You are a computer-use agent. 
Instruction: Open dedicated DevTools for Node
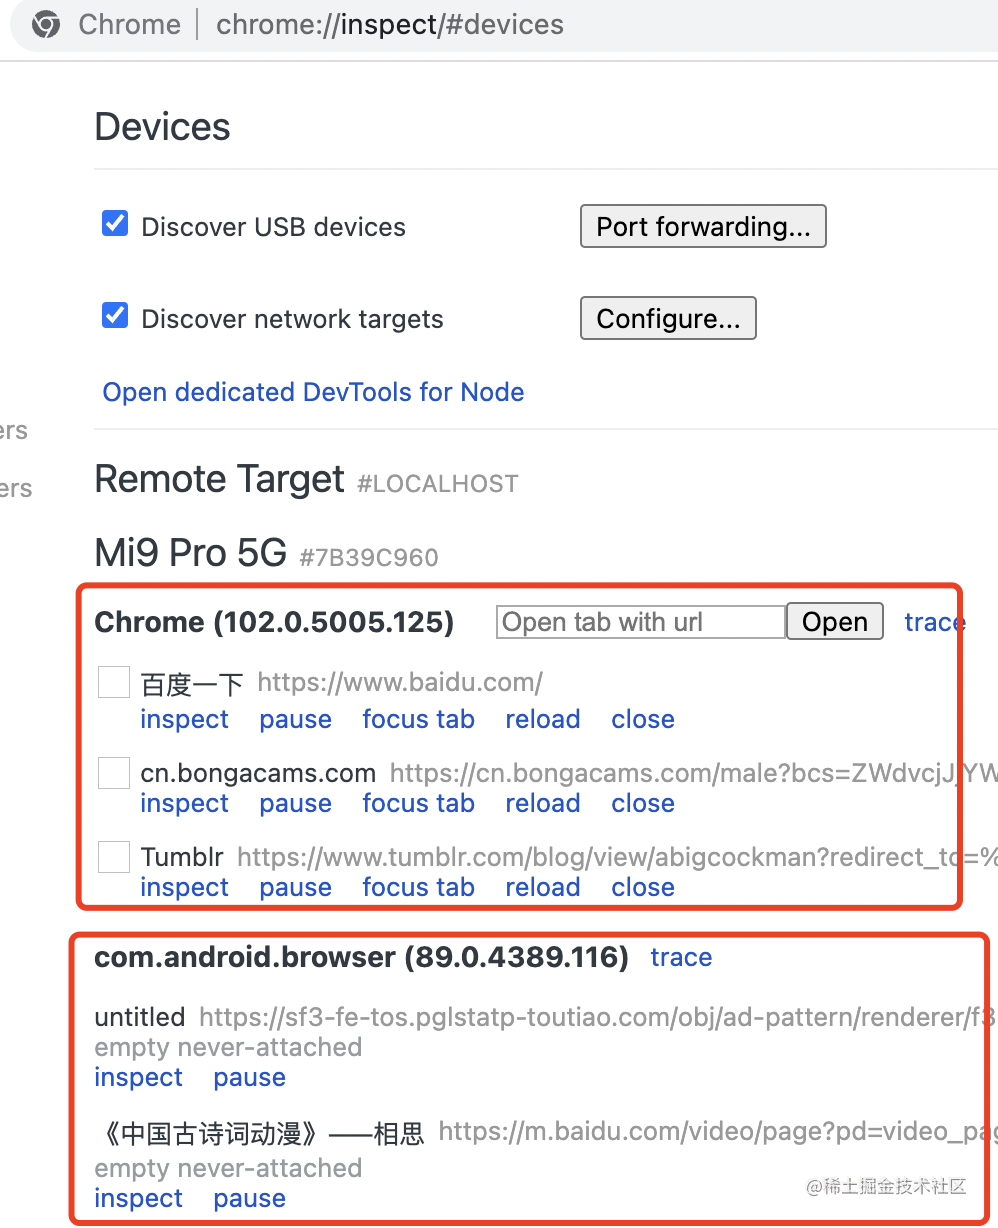point(313,392)
